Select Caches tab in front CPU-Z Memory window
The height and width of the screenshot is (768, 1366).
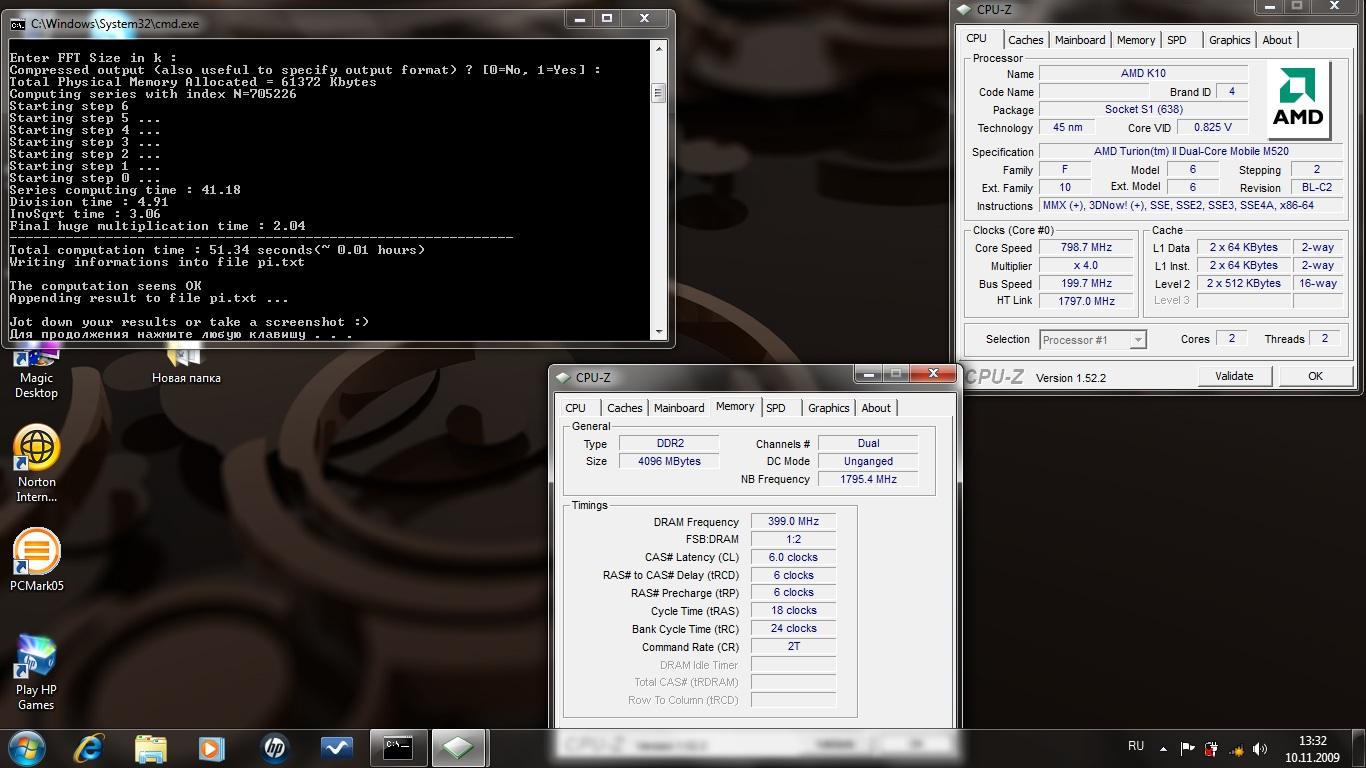coord(625,408)
